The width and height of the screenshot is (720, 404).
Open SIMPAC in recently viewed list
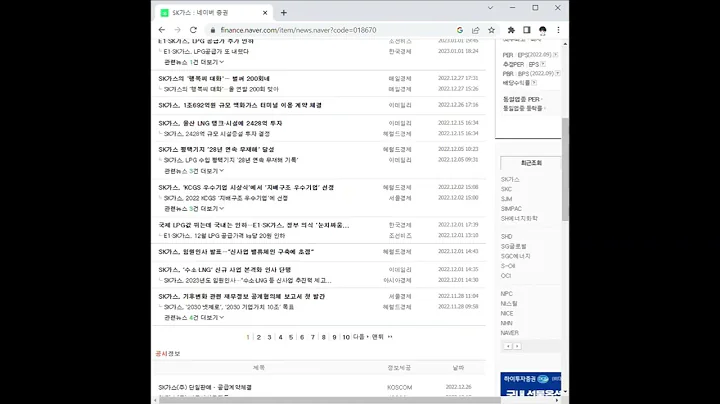[511, 208]
